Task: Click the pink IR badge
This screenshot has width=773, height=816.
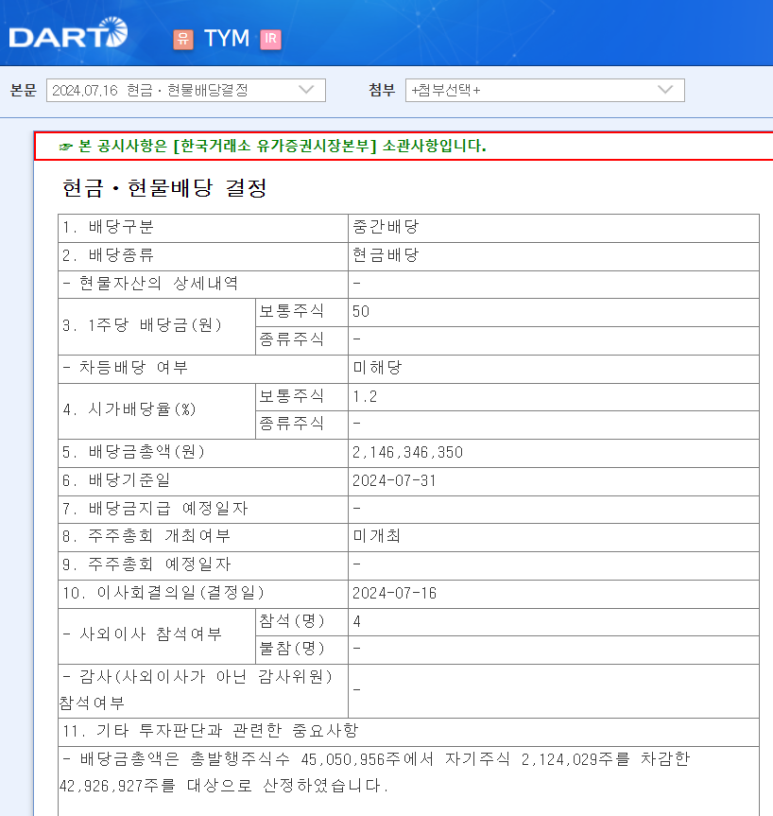Action: click(x=270, y=39)
